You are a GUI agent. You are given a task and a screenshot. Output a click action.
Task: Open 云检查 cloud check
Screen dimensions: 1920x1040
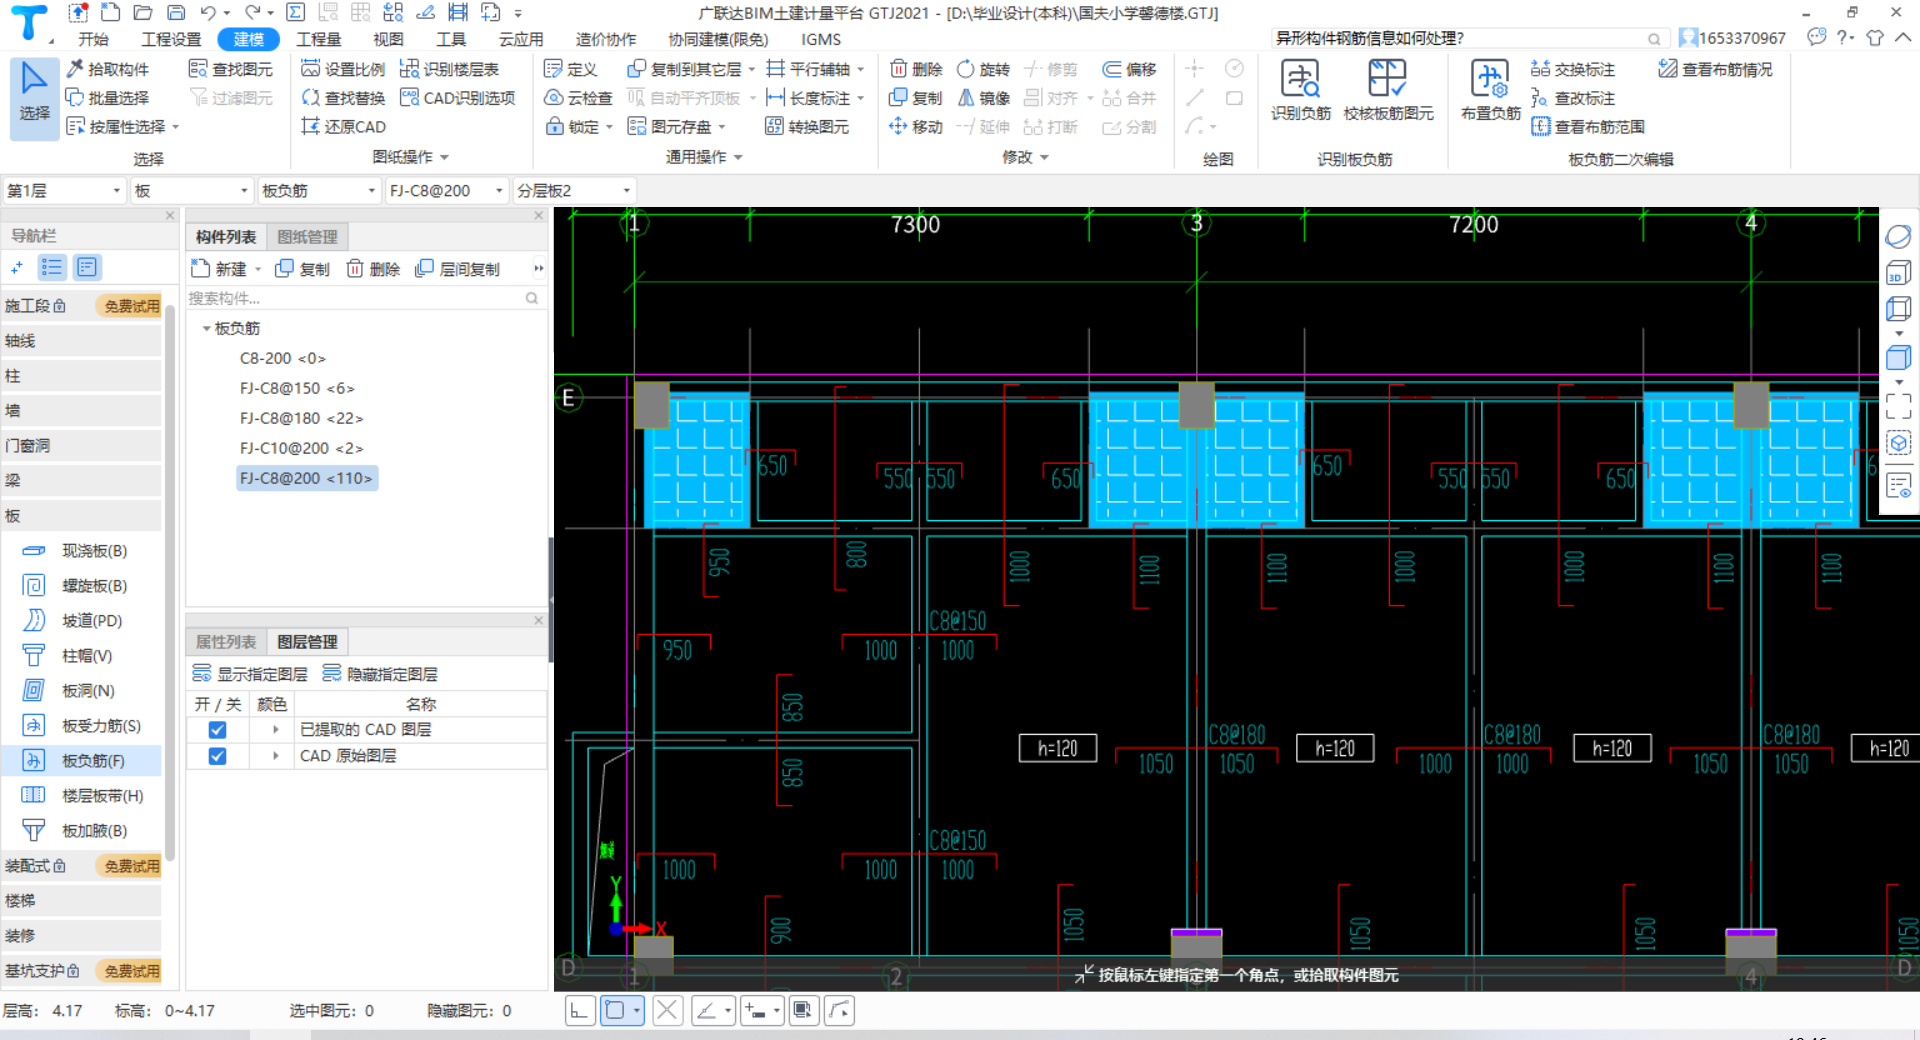point(578,98)
